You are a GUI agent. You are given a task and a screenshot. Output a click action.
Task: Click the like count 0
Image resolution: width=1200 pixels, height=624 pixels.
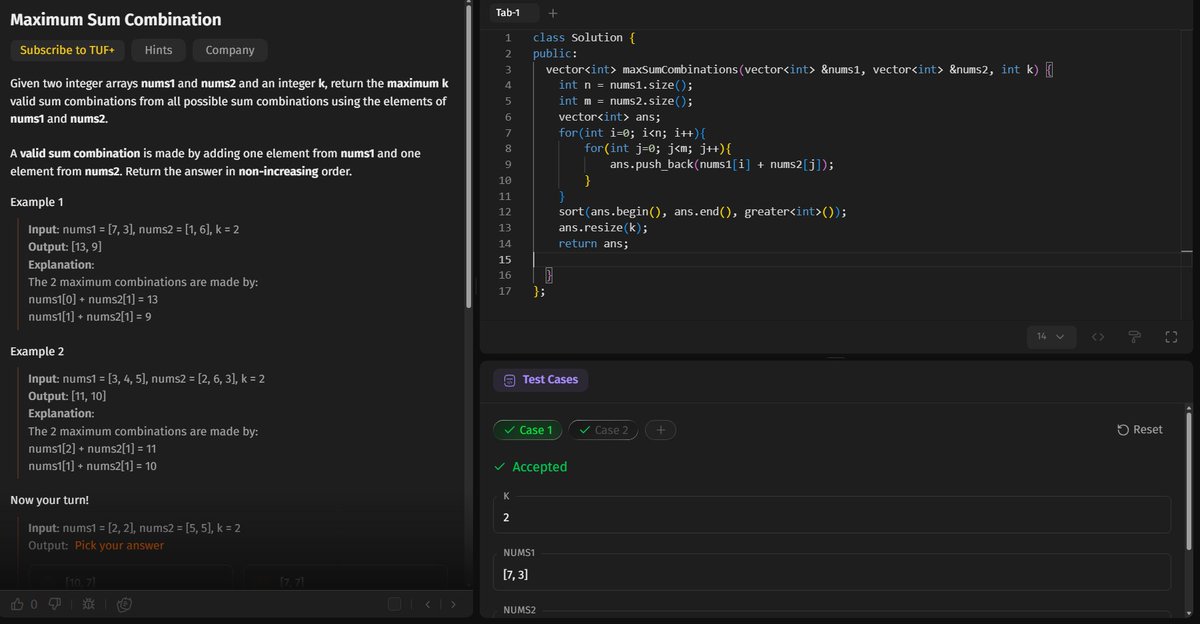(33, 604)
